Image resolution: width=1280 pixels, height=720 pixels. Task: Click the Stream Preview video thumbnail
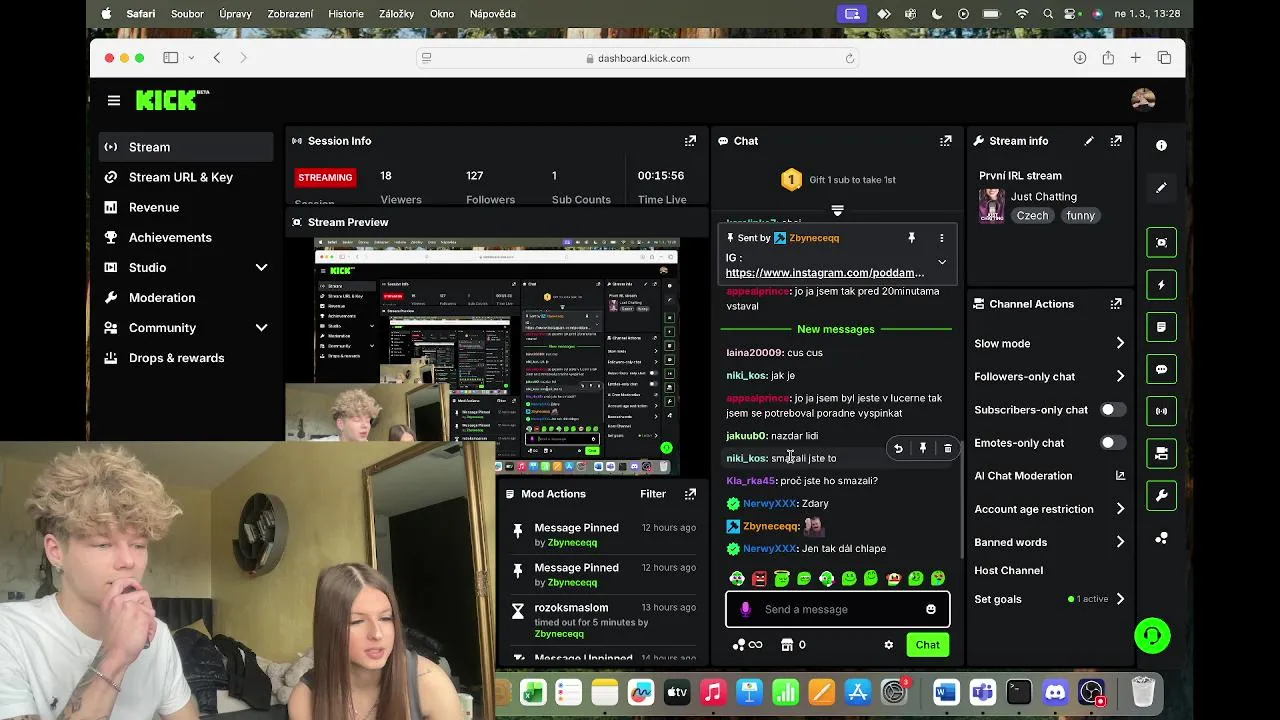[497, 357]
